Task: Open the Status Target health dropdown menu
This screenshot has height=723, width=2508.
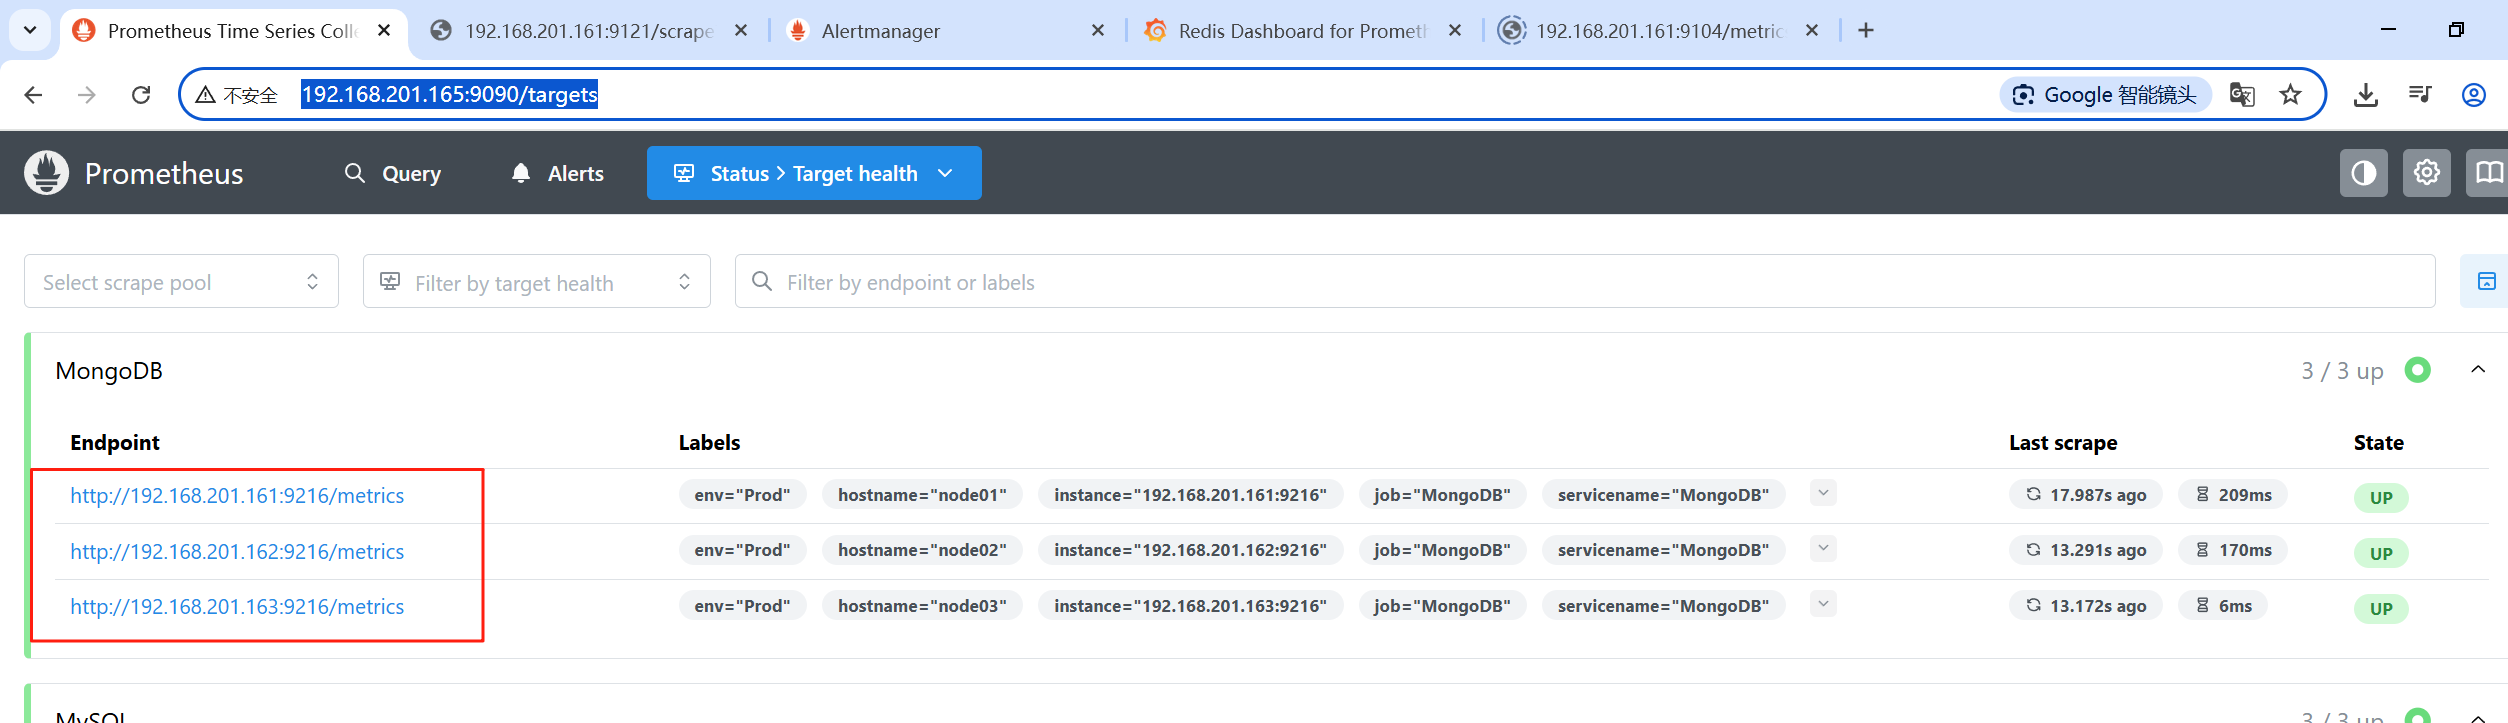Action: coord(814,174)
